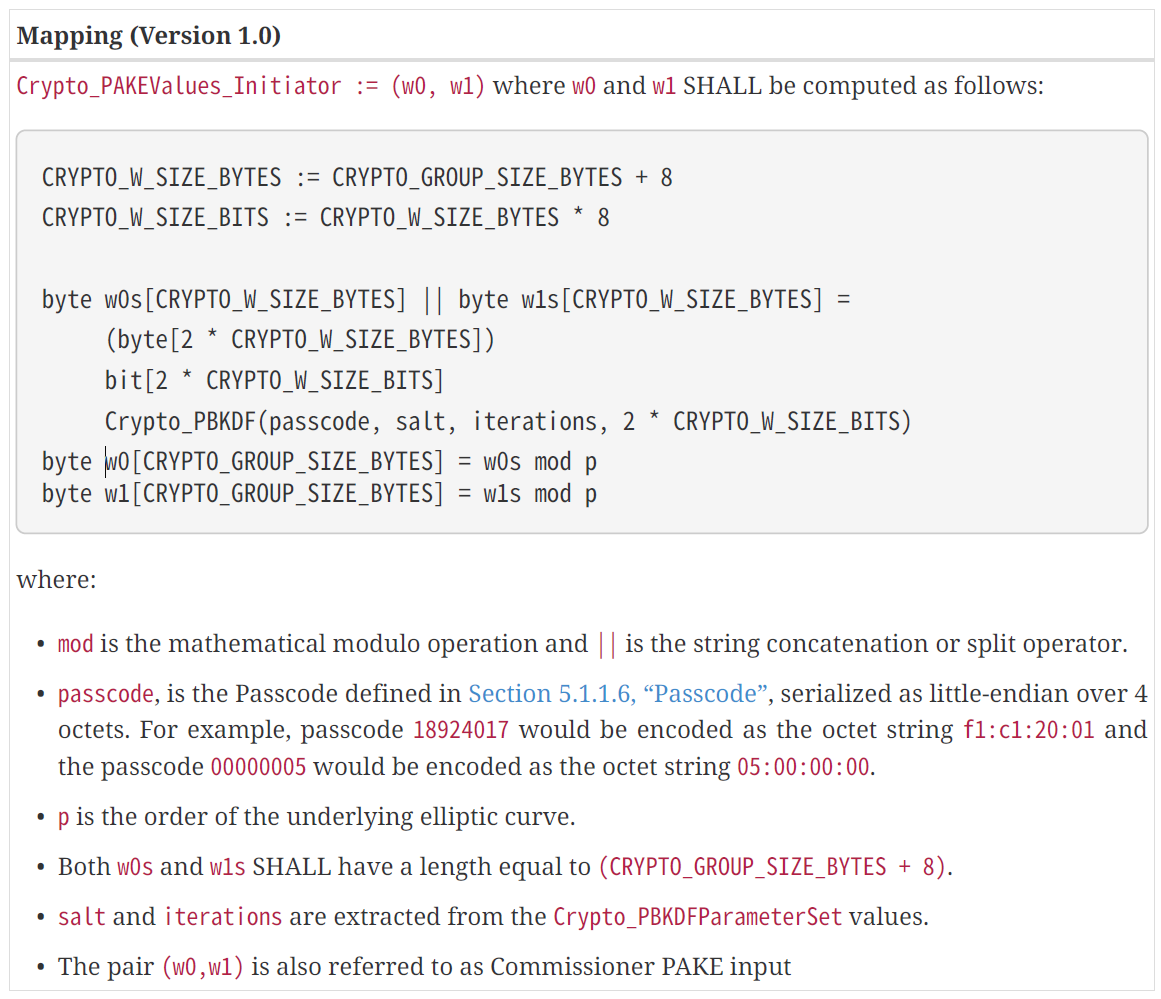This screenshot has width=1161, height=999.
Task: Click the Crypto_PAKEValues_Initiator code term
Action: (179, 86)
